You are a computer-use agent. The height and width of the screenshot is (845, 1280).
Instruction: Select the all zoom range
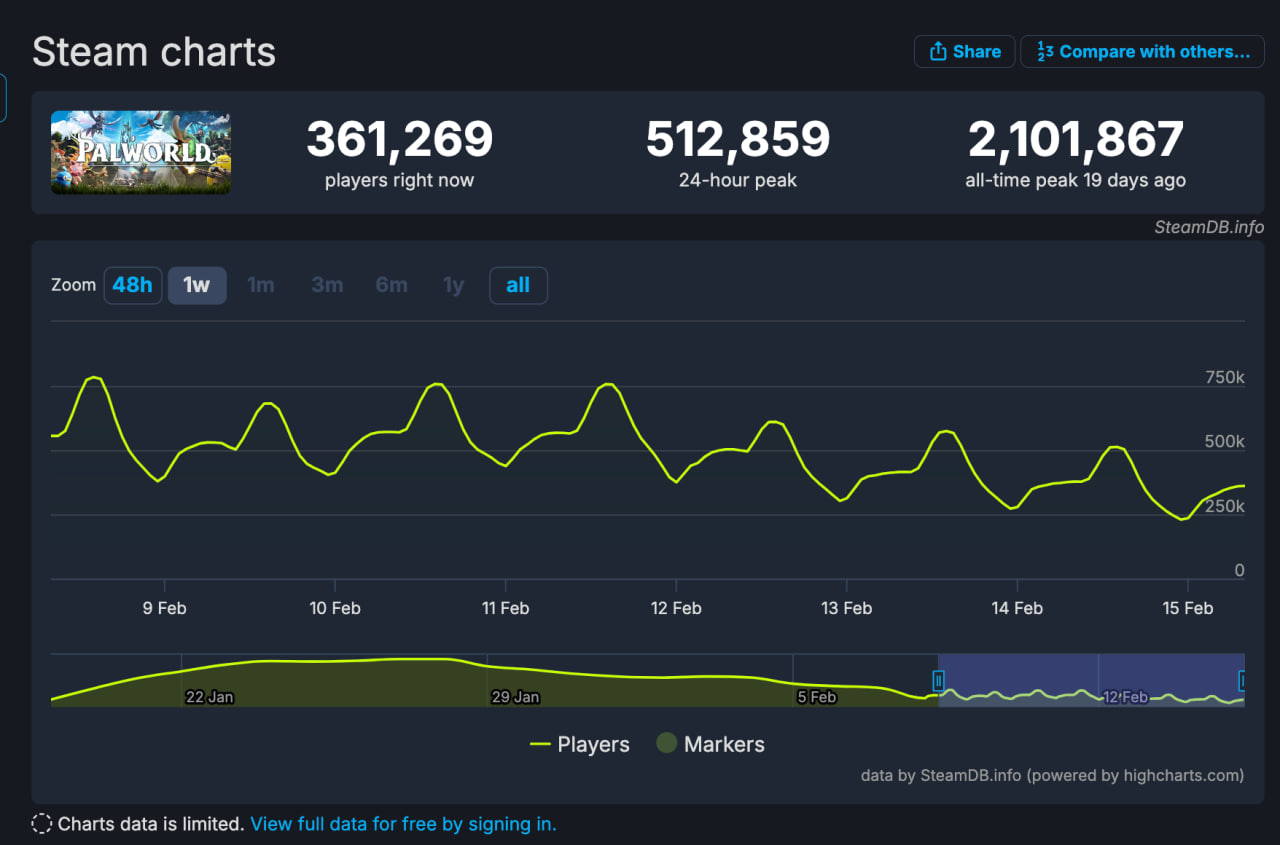click(x=518, y=285)
